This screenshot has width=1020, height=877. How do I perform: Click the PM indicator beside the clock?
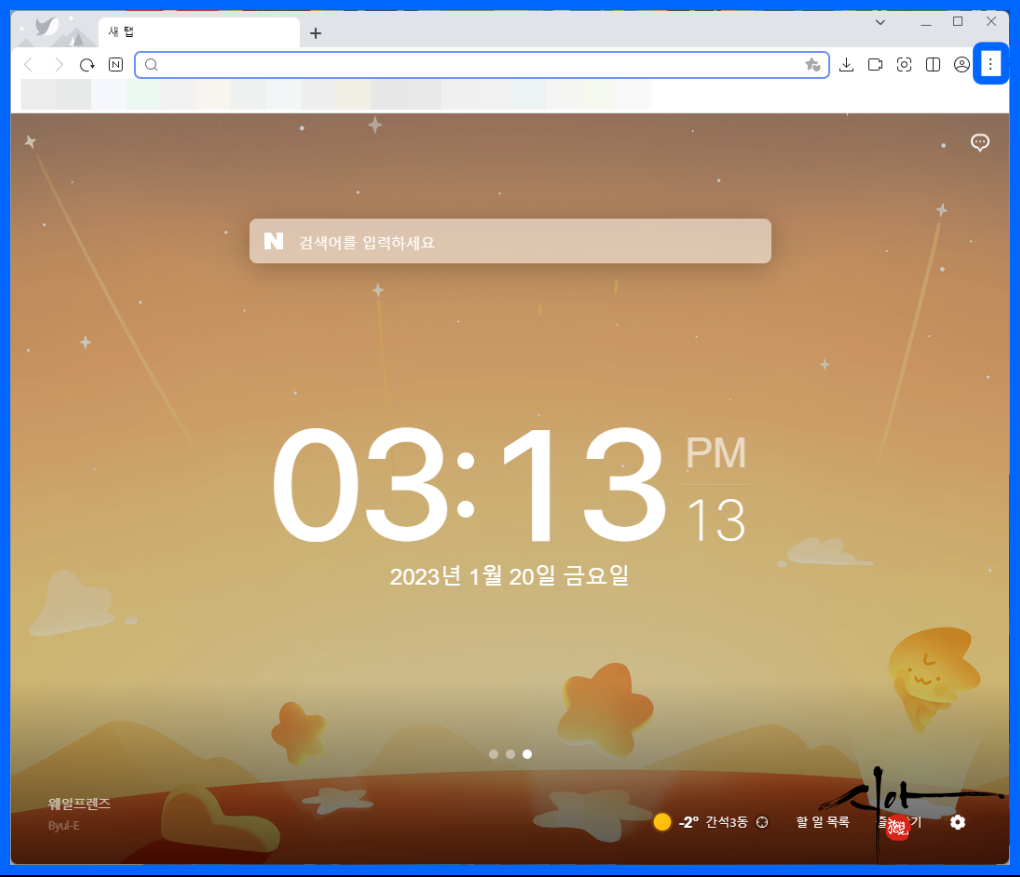716,452
